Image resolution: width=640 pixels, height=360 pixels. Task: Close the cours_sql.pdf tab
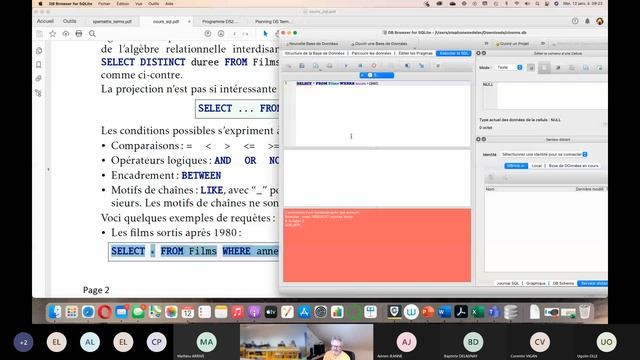click(x=189, y=21)
